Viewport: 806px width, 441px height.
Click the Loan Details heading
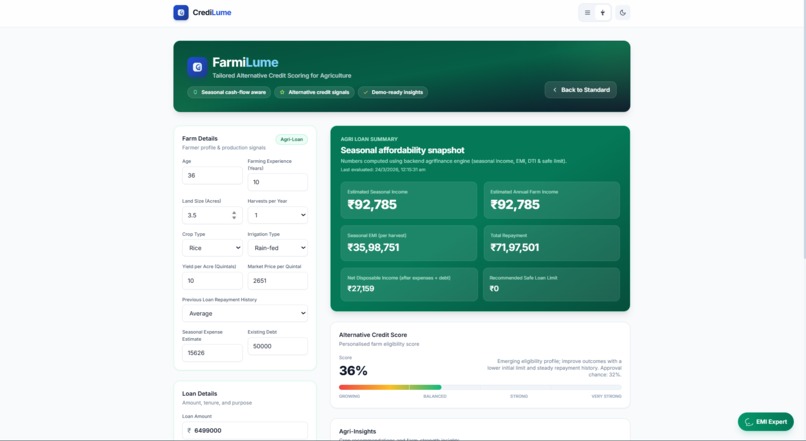(x=199, y=393)
